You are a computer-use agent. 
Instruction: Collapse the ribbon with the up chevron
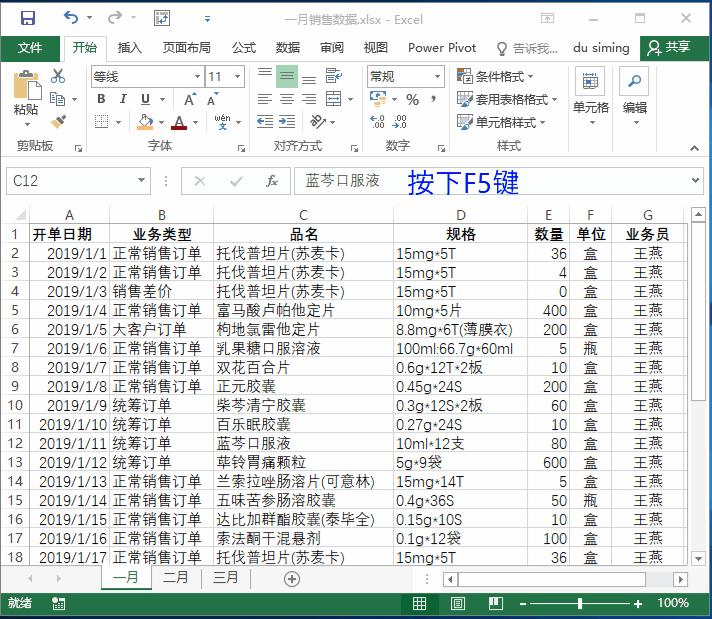tap(694, 148)
